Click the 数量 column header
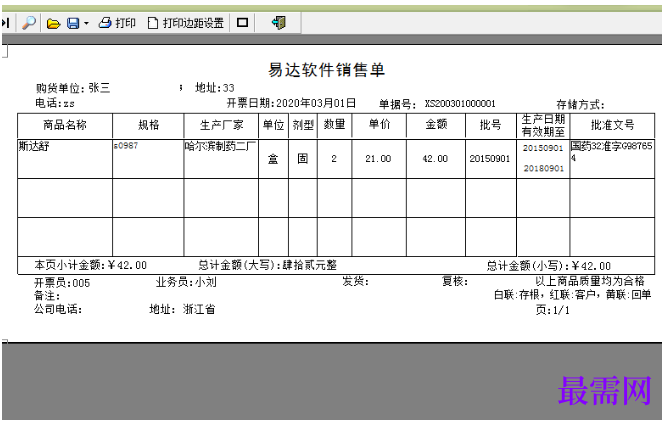 tap(334, 124)
